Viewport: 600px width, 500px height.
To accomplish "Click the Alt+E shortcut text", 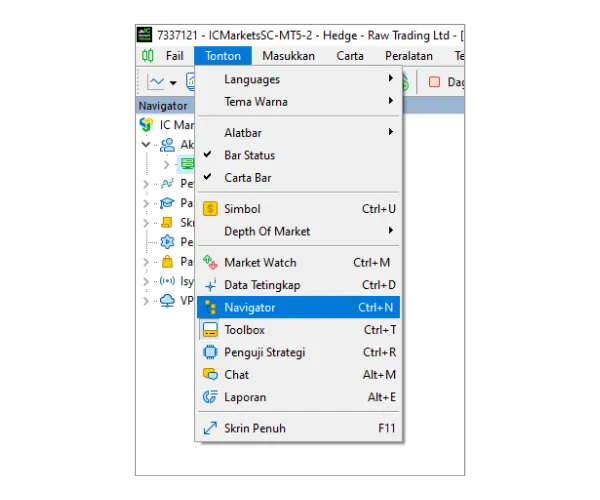I will pos(382,397).
